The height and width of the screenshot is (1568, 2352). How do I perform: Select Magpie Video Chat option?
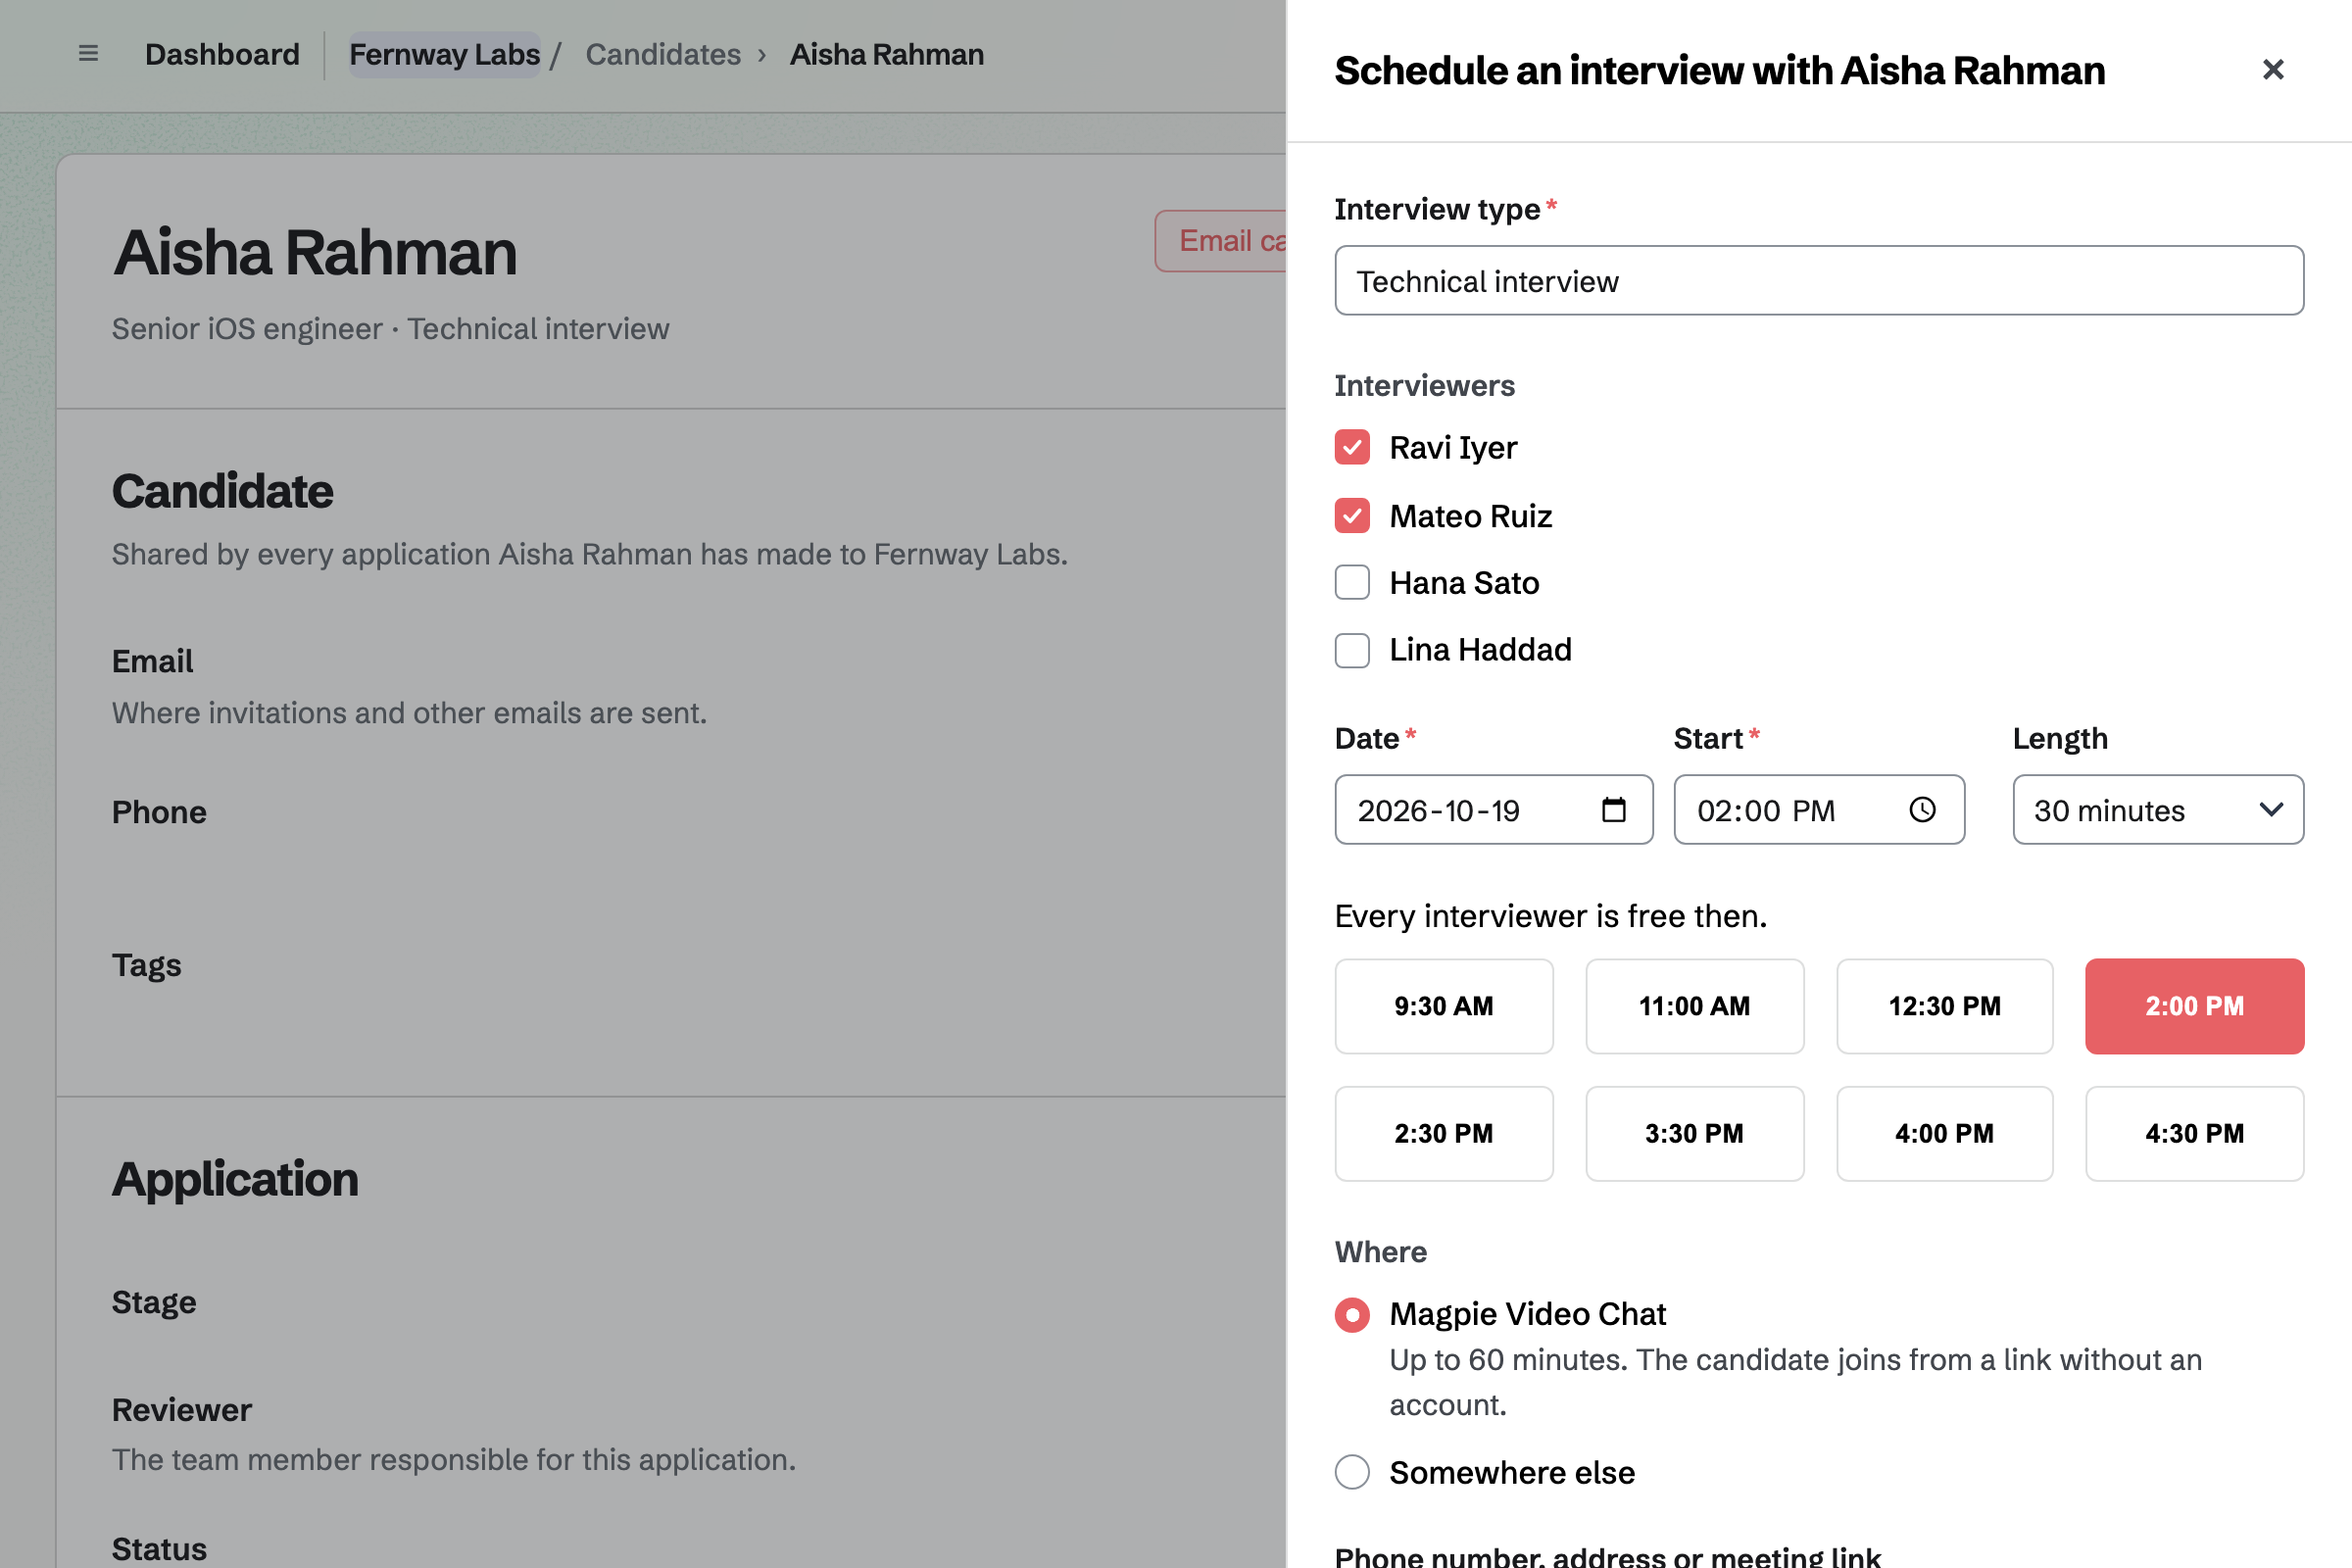coord(1352,1314)
